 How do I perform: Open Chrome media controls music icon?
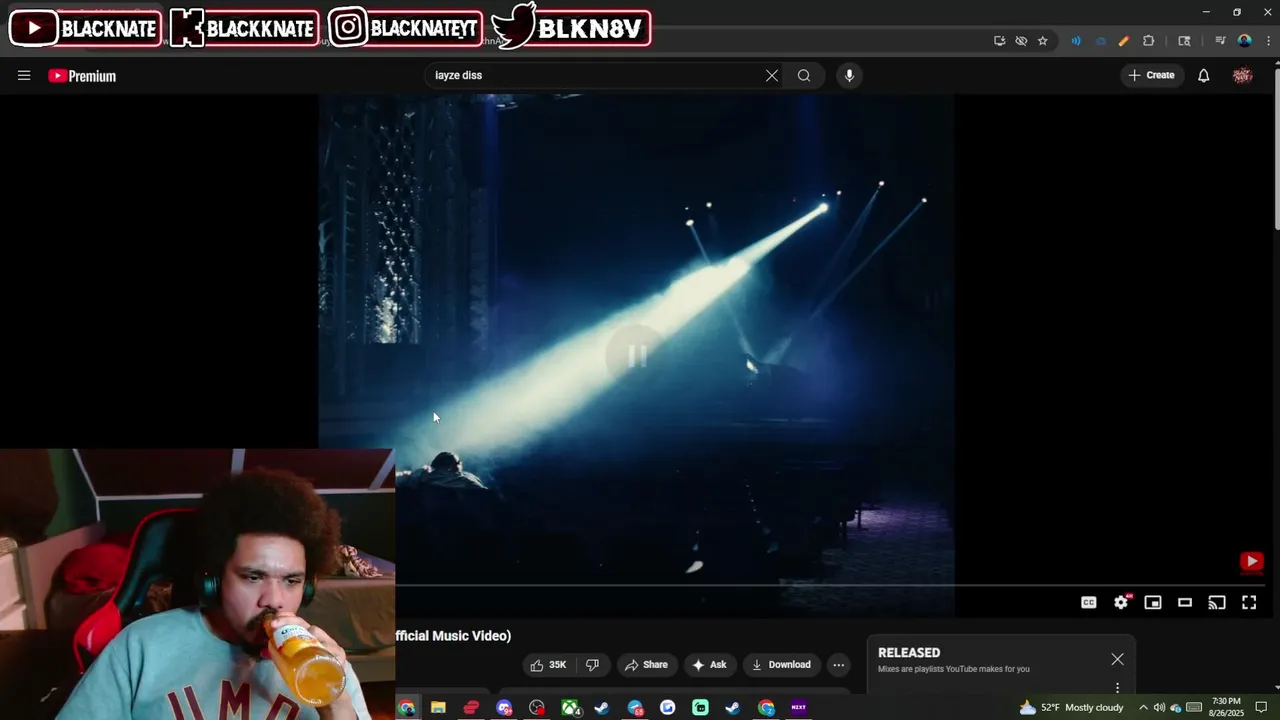[x=1220, y=41]
